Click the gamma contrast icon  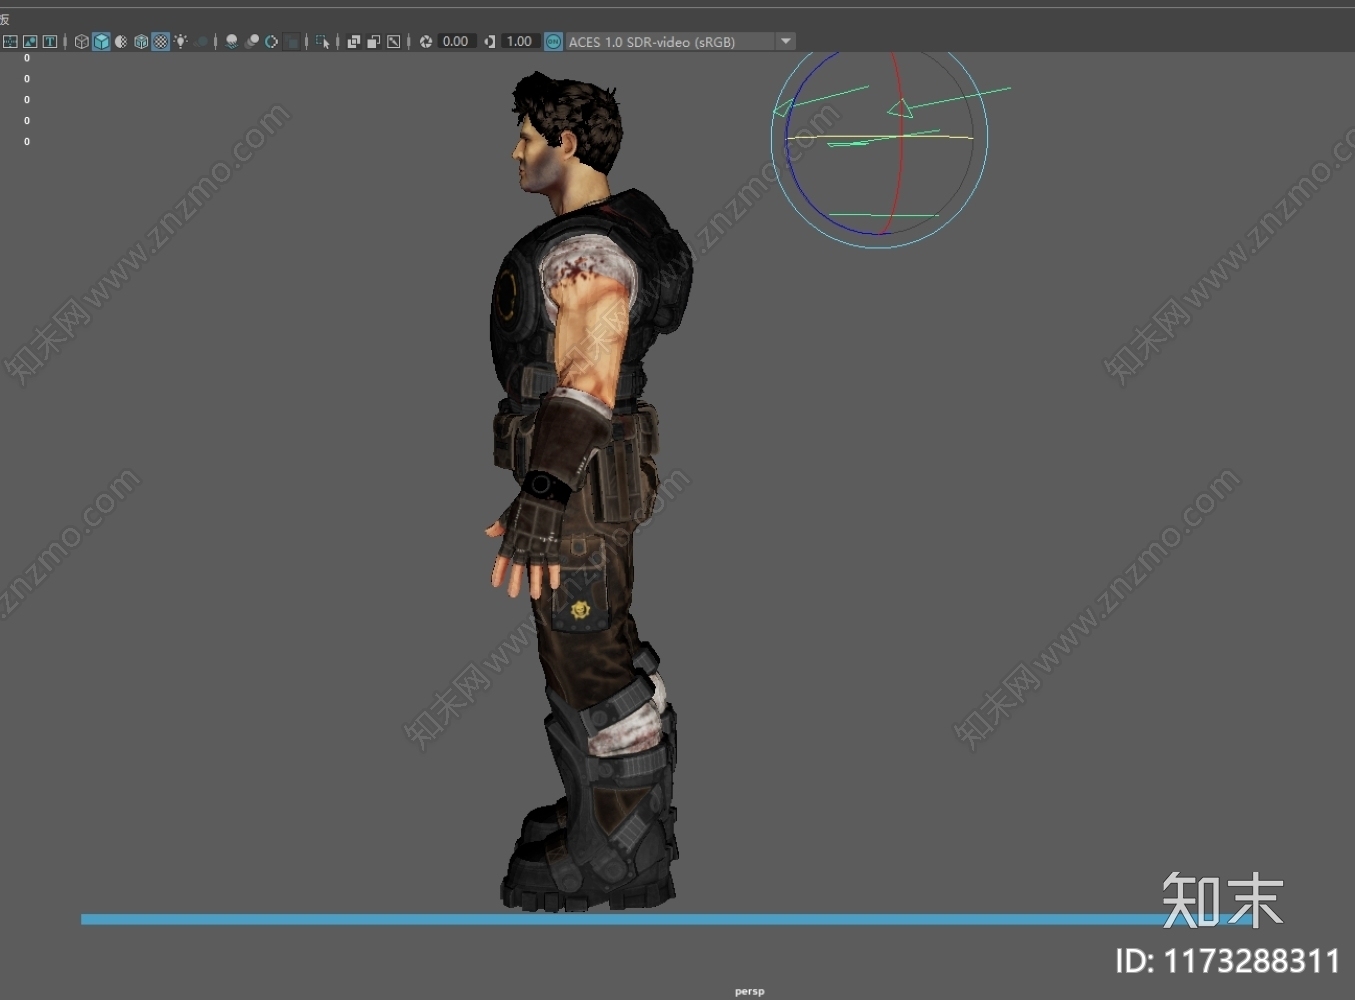pyautogui.click(x=490, y=41)
